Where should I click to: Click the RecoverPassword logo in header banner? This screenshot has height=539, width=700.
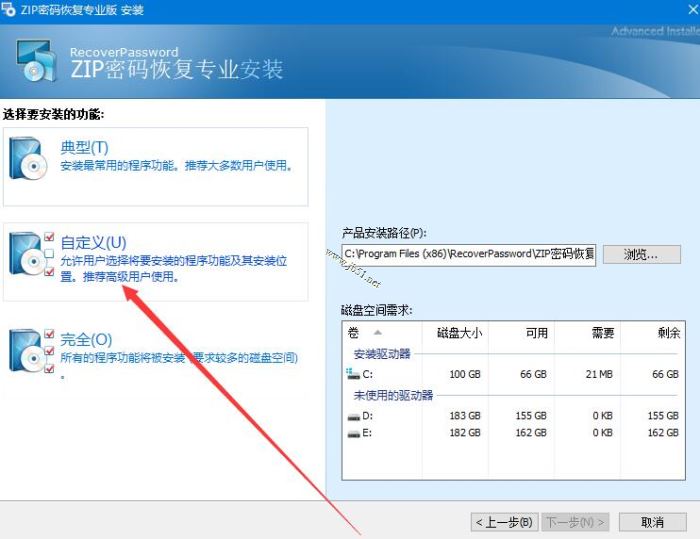click(x=37, y=61)
